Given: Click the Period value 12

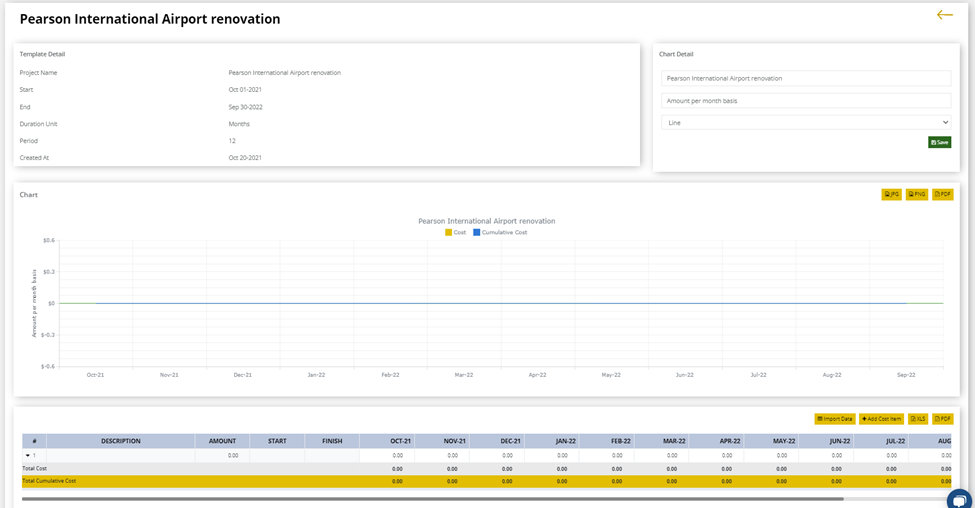Looking at the screenshot, I should point(232,141).
